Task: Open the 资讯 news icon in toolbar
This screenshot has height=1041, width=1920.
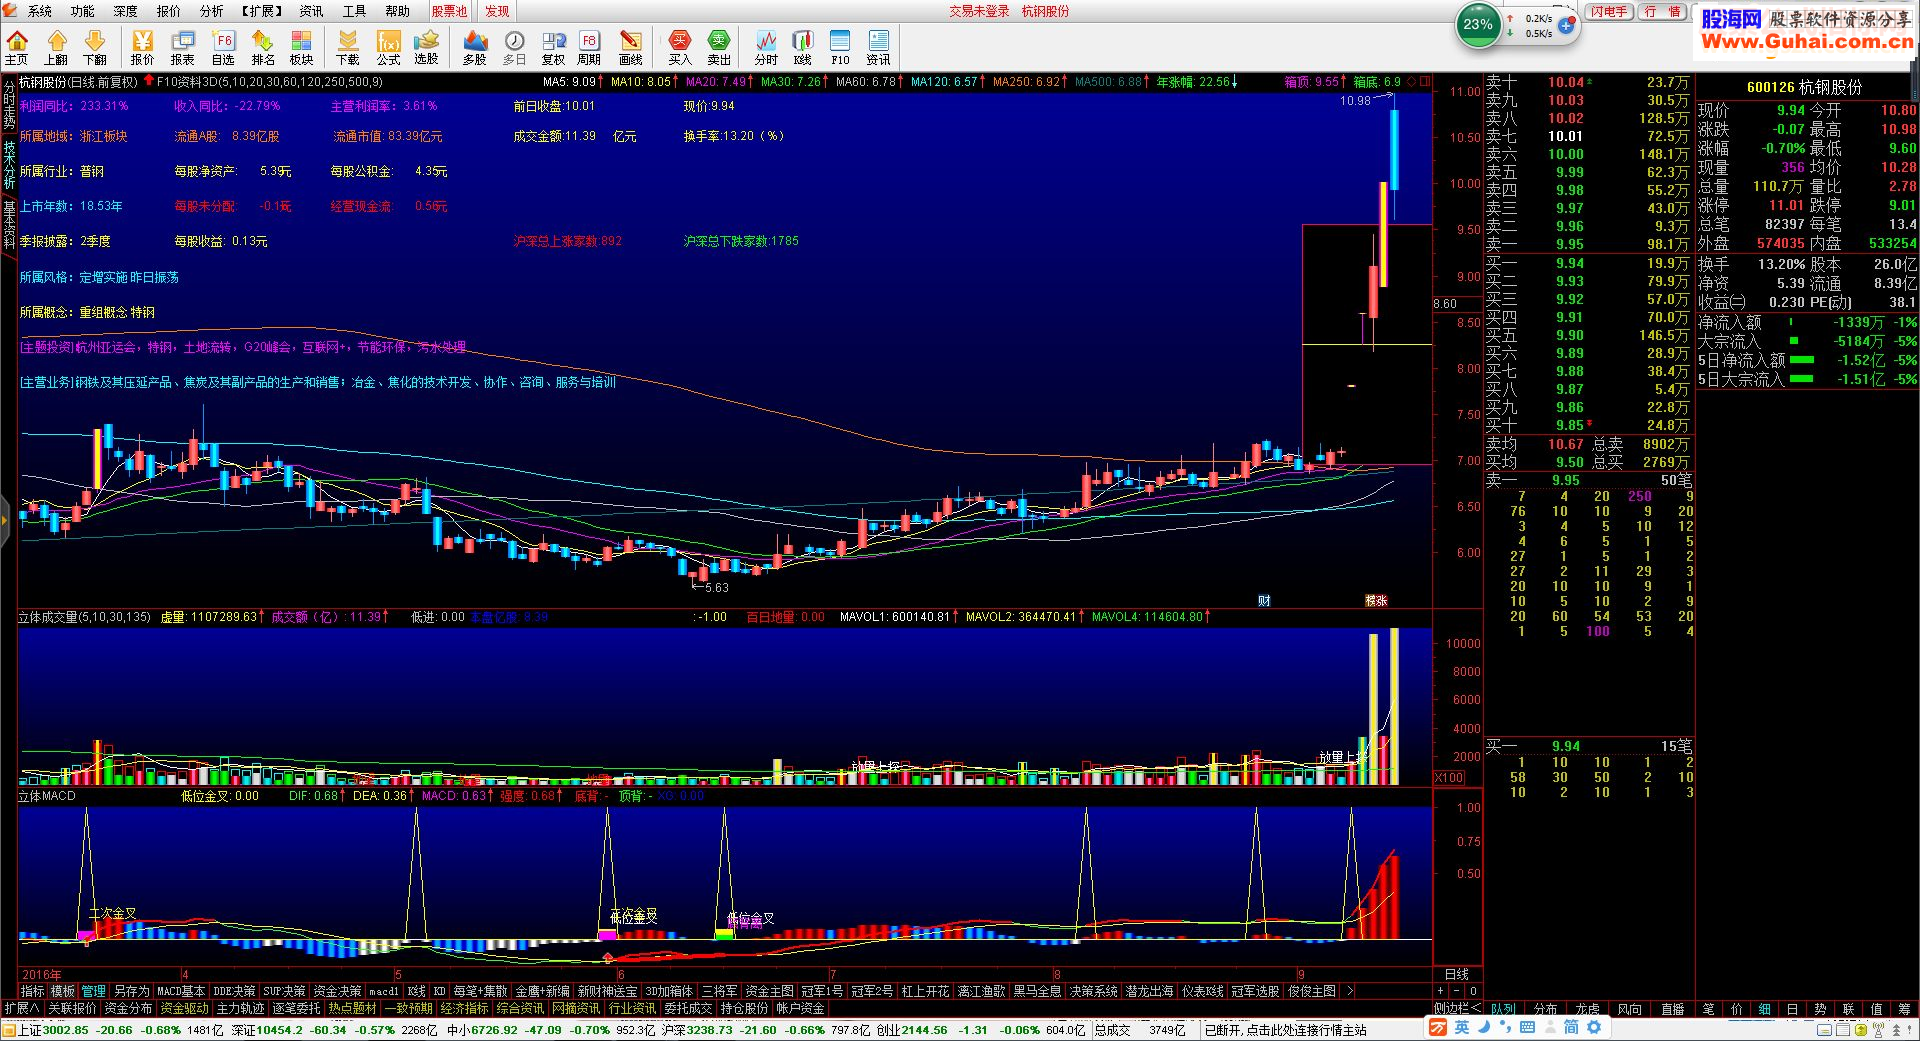Action: (x=879, y=47)
